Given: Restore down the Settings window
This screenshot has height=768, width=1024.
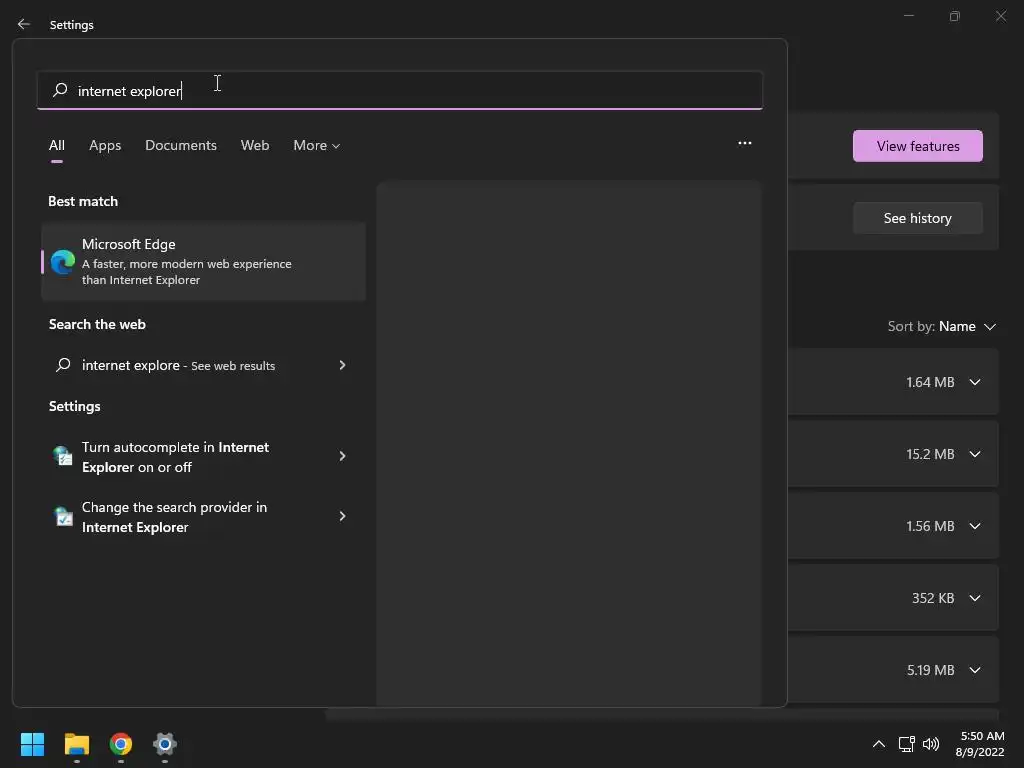Looking at the screenshot, I should pyautogui.click(x=955, y=16).
